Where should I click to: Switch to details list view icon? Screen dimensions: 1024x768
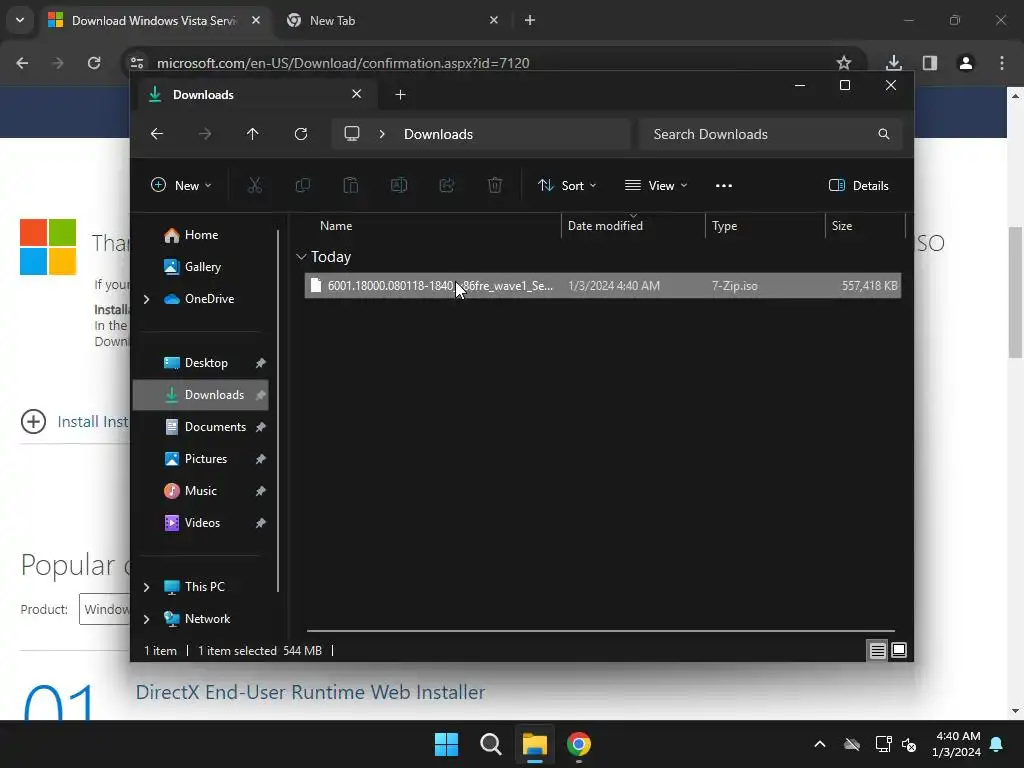(x=878, y=650)
